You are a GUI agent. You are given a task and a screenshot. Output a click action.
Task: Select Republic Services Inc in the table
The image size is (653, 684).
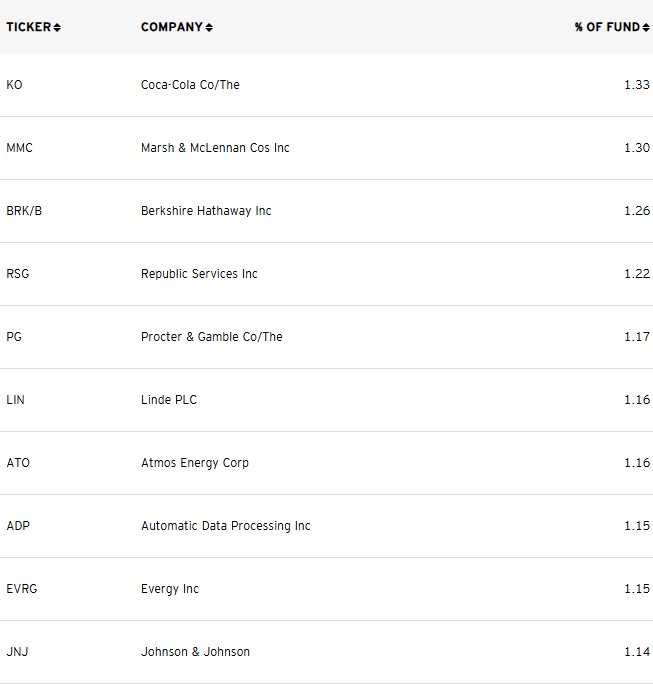tap(199, 274)
